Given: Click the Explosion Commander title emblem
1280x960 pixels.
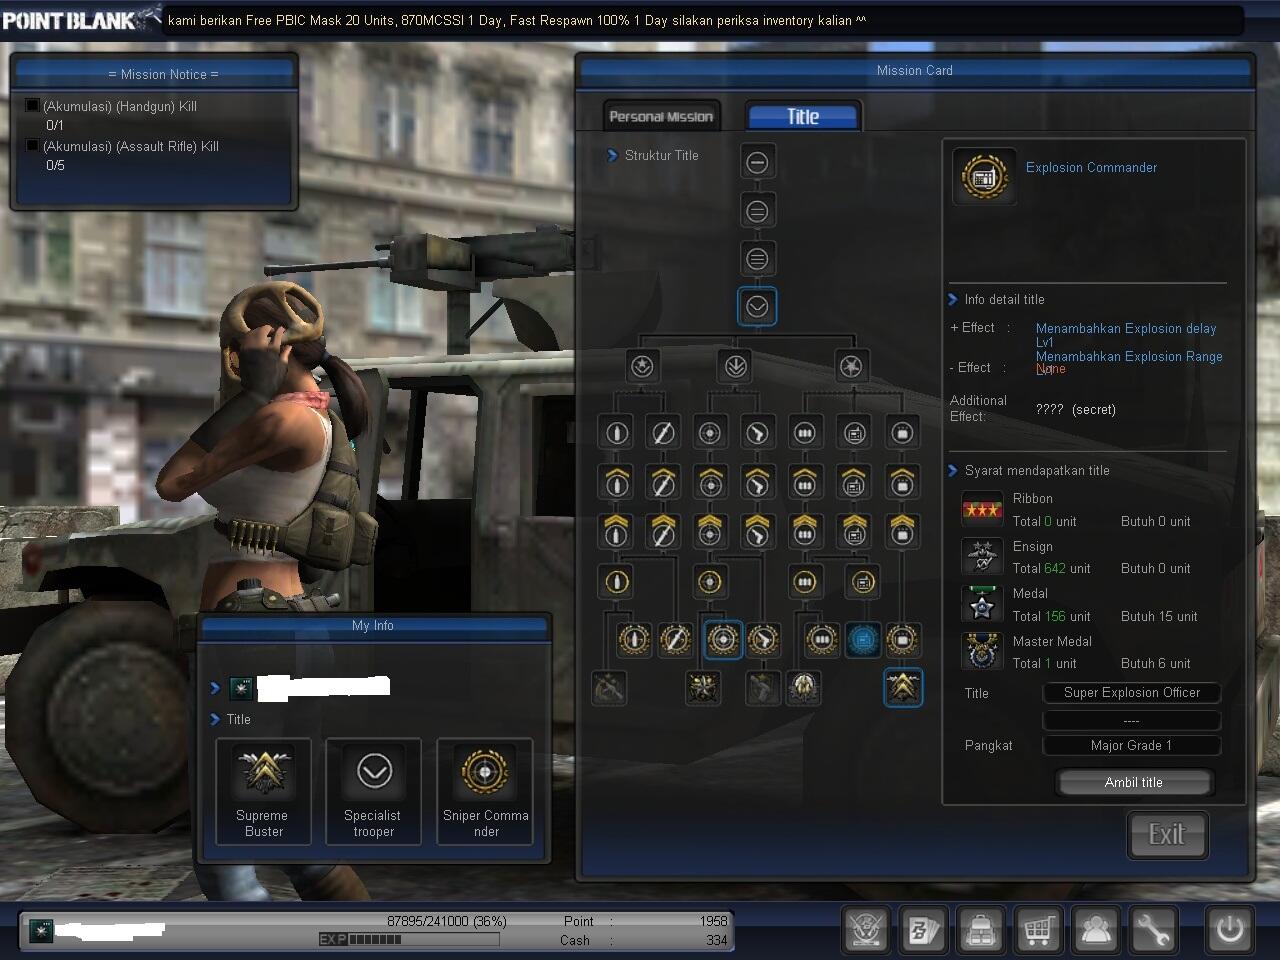Looking at the screenshot, I should pos(984,178).
